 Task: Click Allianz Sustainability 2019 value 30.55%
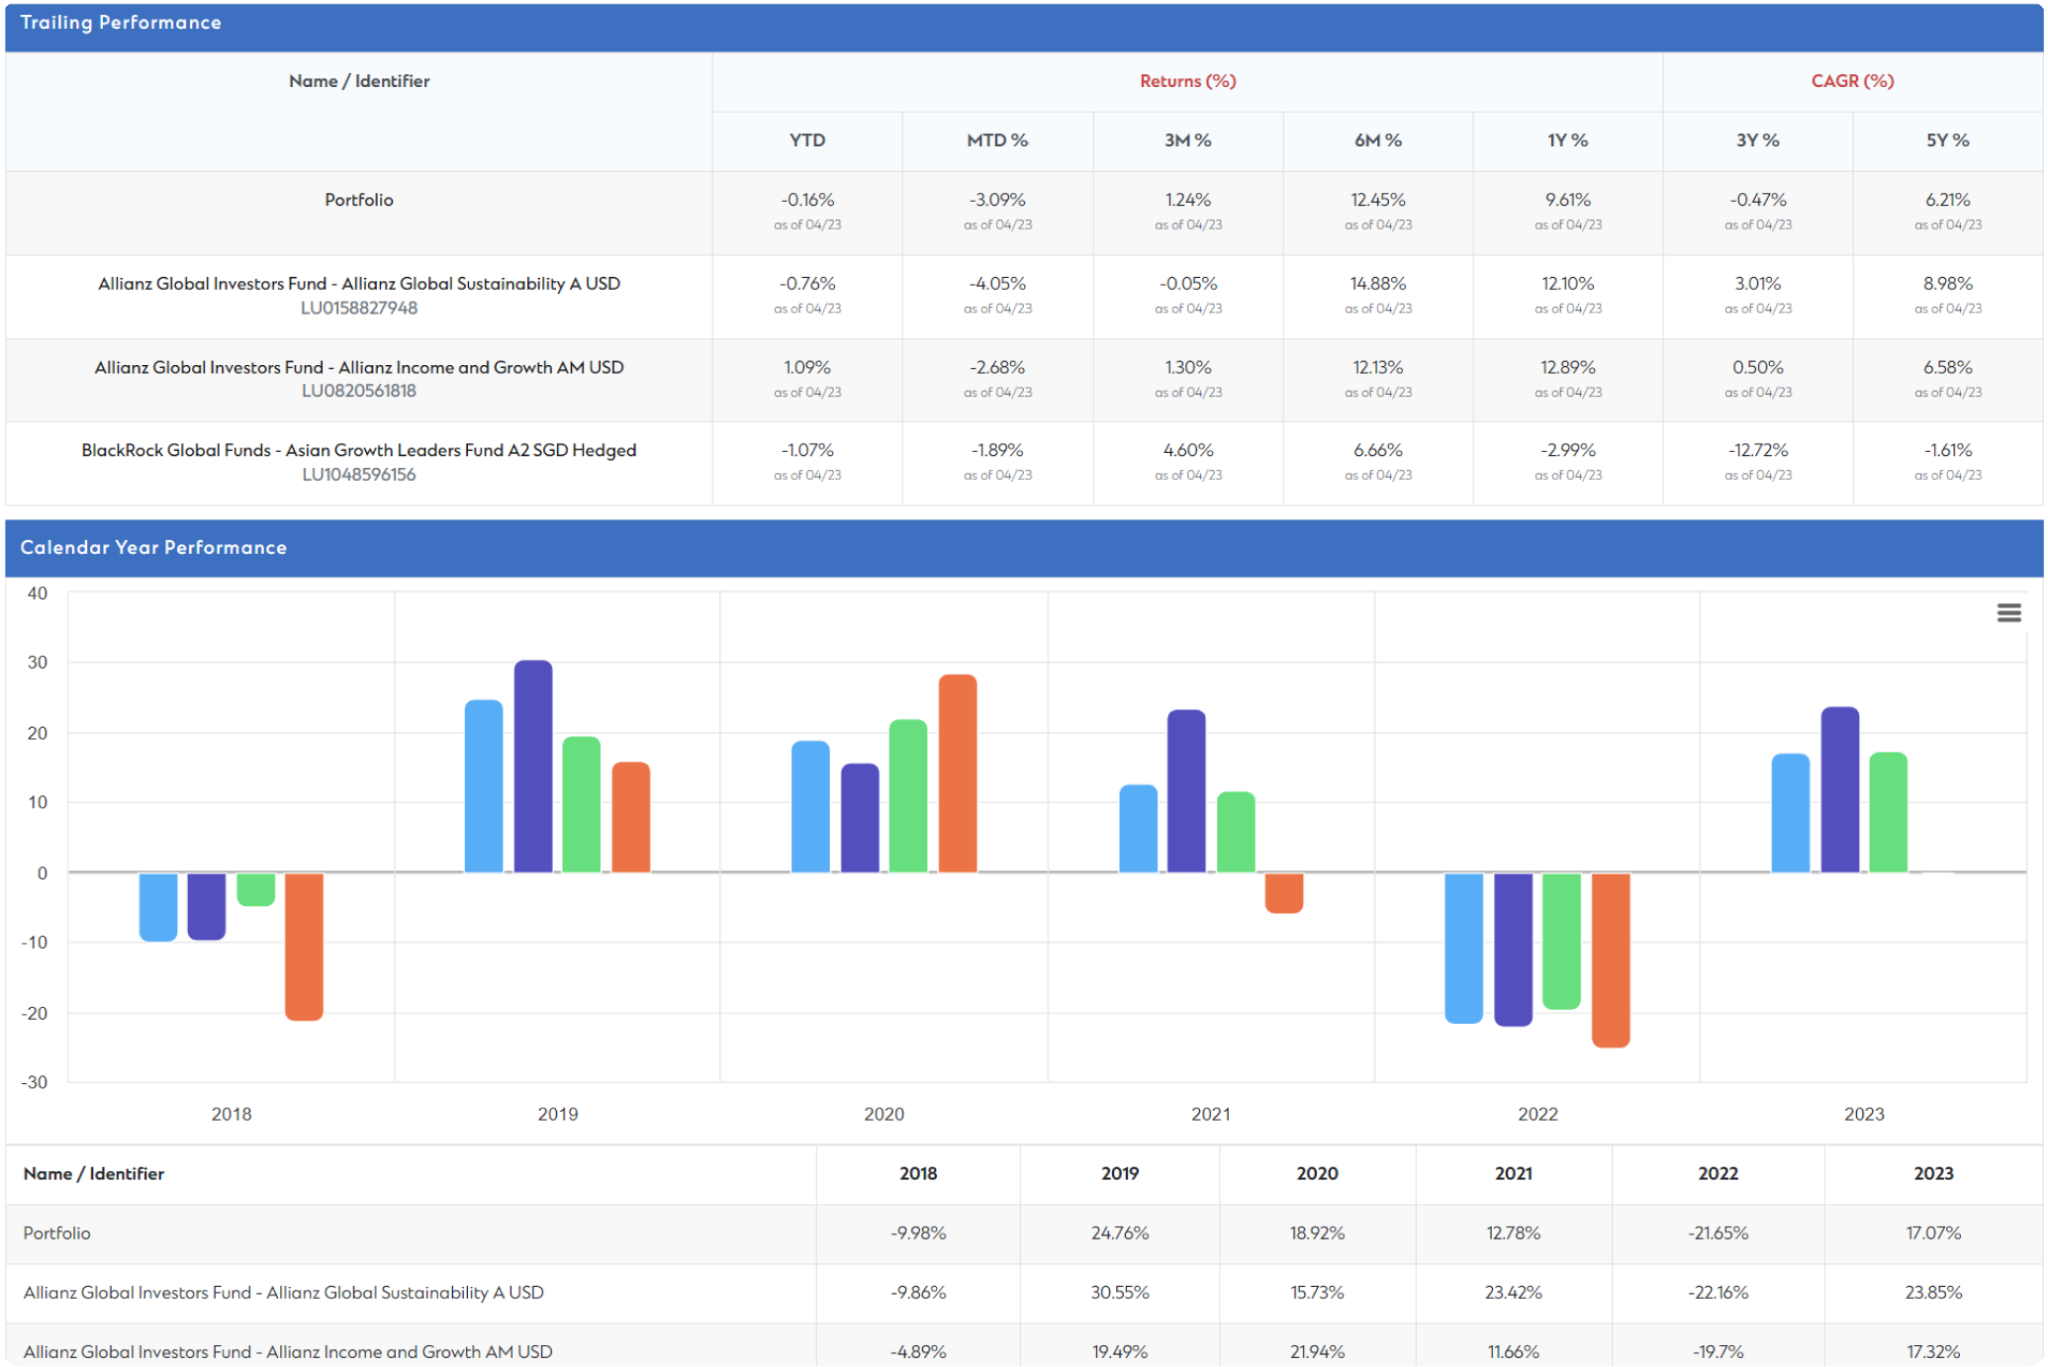[1120, 1292]
